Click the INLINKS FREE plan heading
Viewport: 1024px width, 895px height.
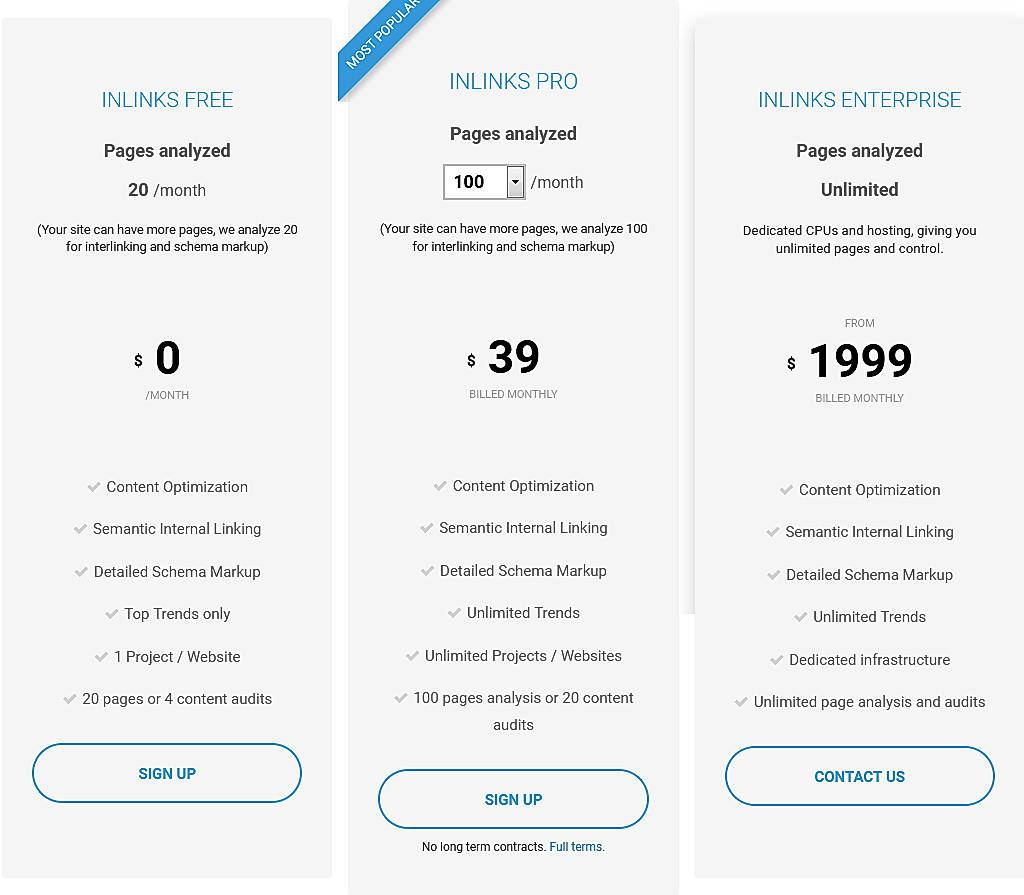167,100
